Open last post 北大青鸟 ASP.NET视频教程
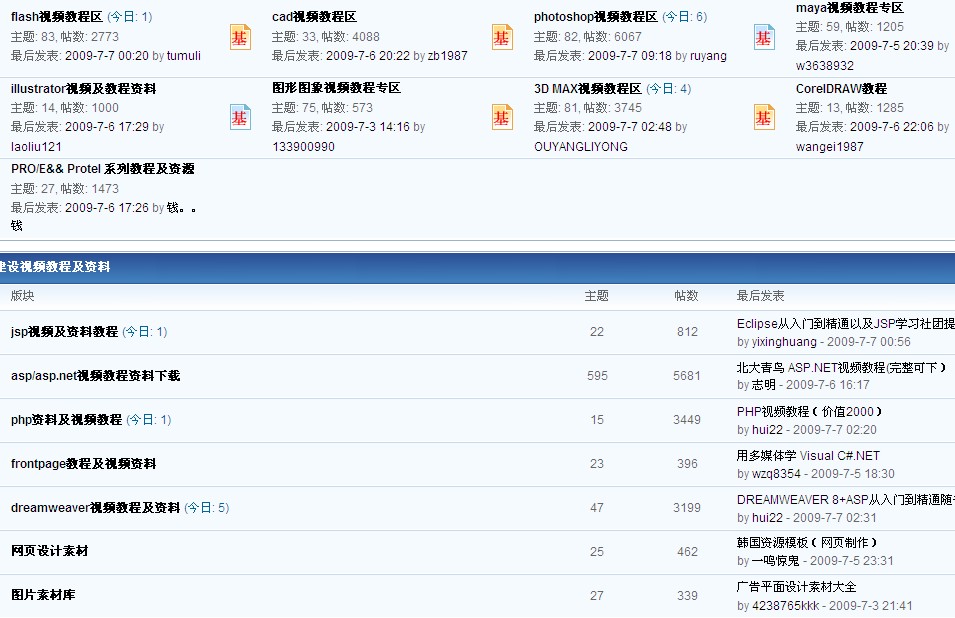Image resolution: width=955 pixels, height=618 pixels. (x=840, y=368)
